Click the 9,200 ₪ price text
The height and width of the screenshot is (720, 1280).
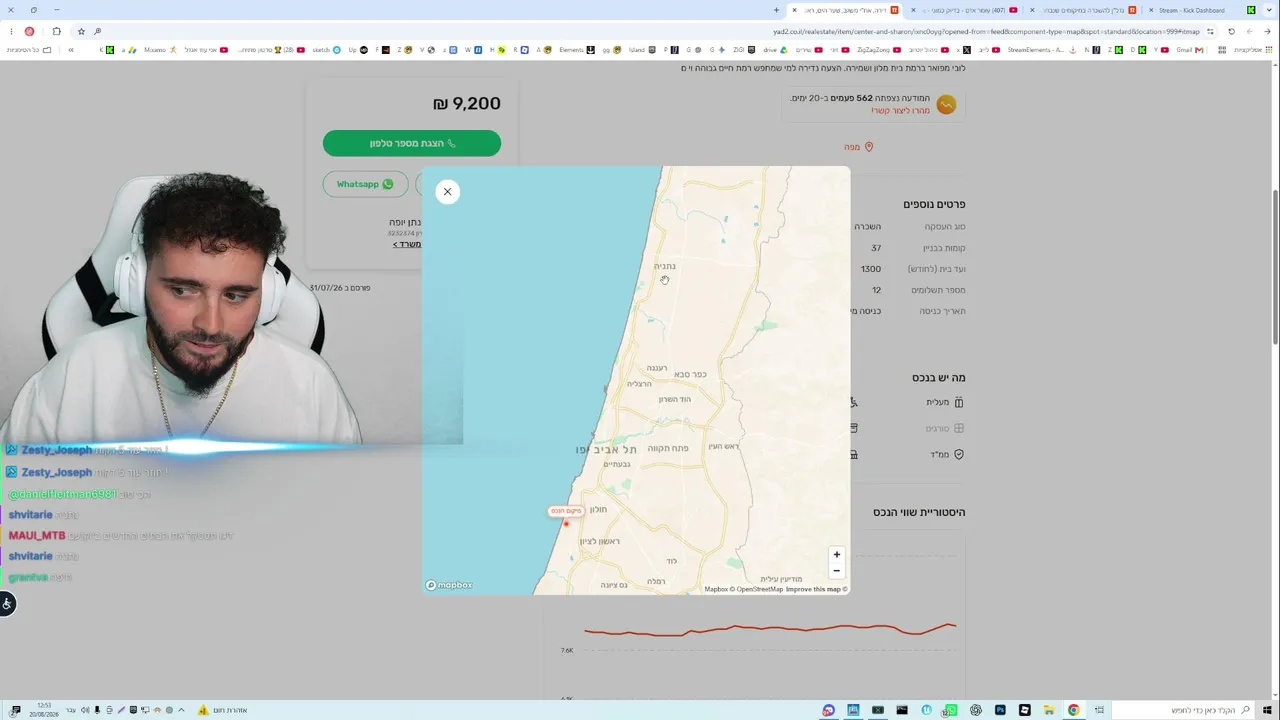(467, 103)
